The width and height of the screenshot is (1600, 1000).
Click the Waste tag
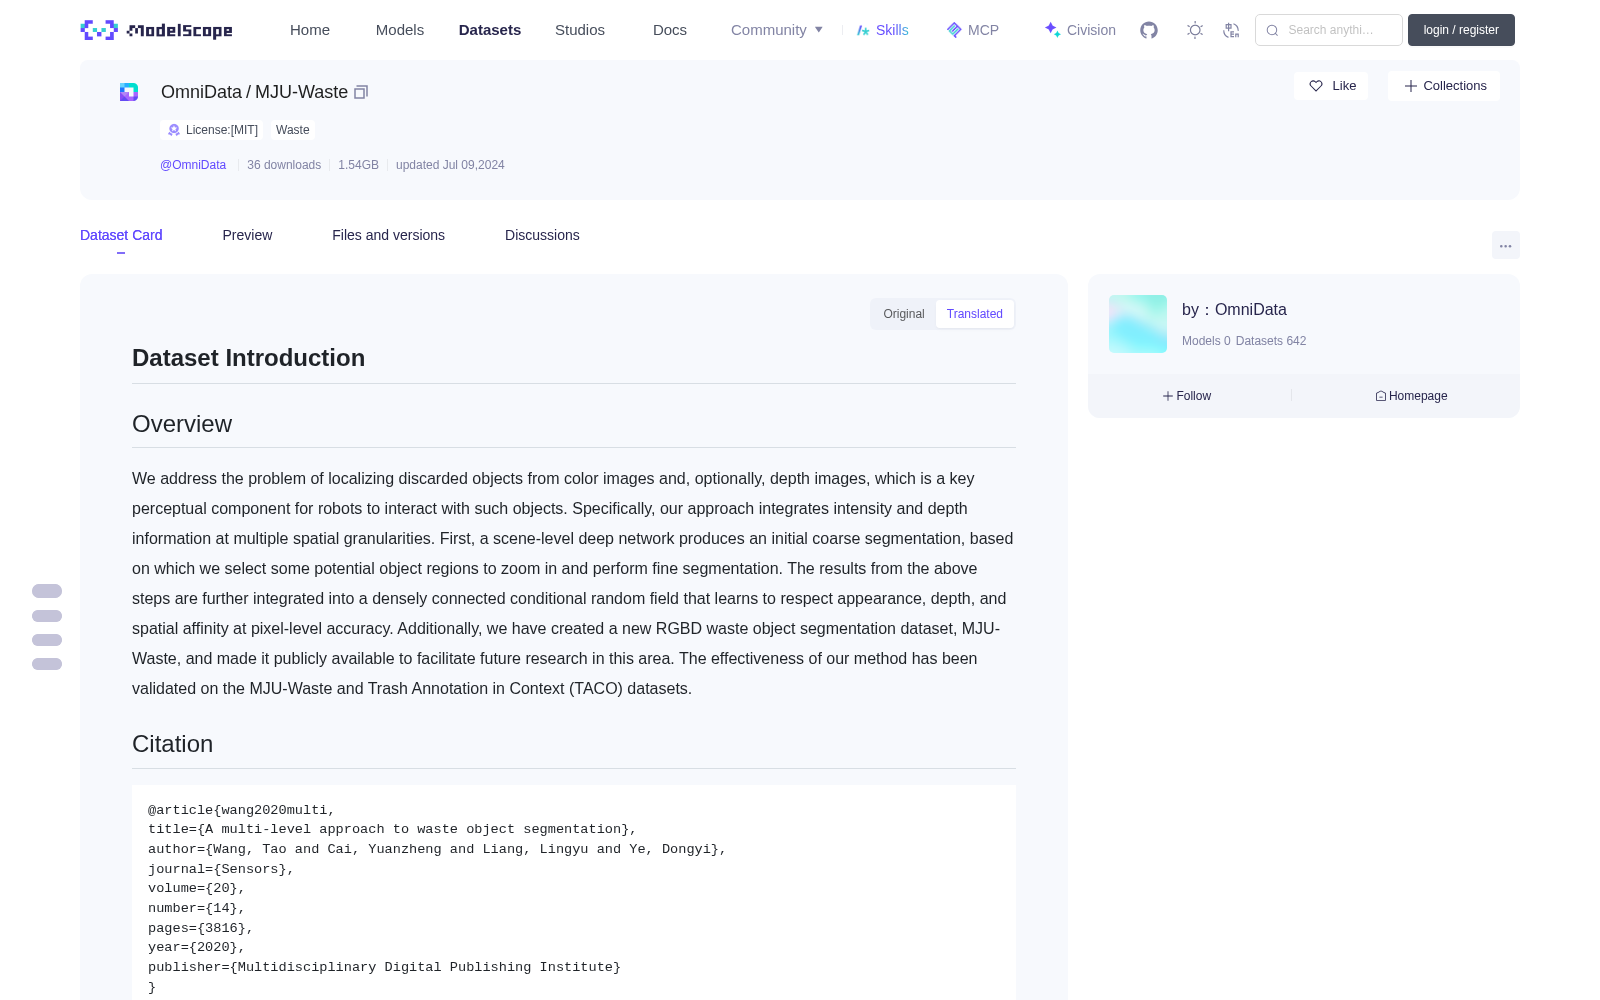293,130
